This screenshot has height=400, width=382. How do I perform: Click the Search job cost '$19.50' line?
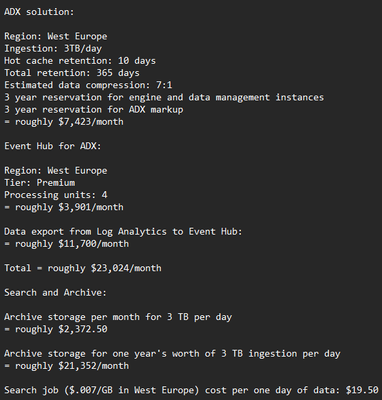click(x=191, y=390)
